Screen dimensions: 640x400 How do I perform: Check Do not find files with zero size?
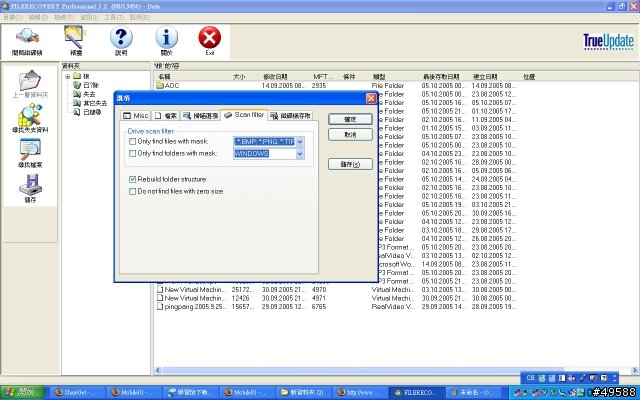(x=132, y=191)
